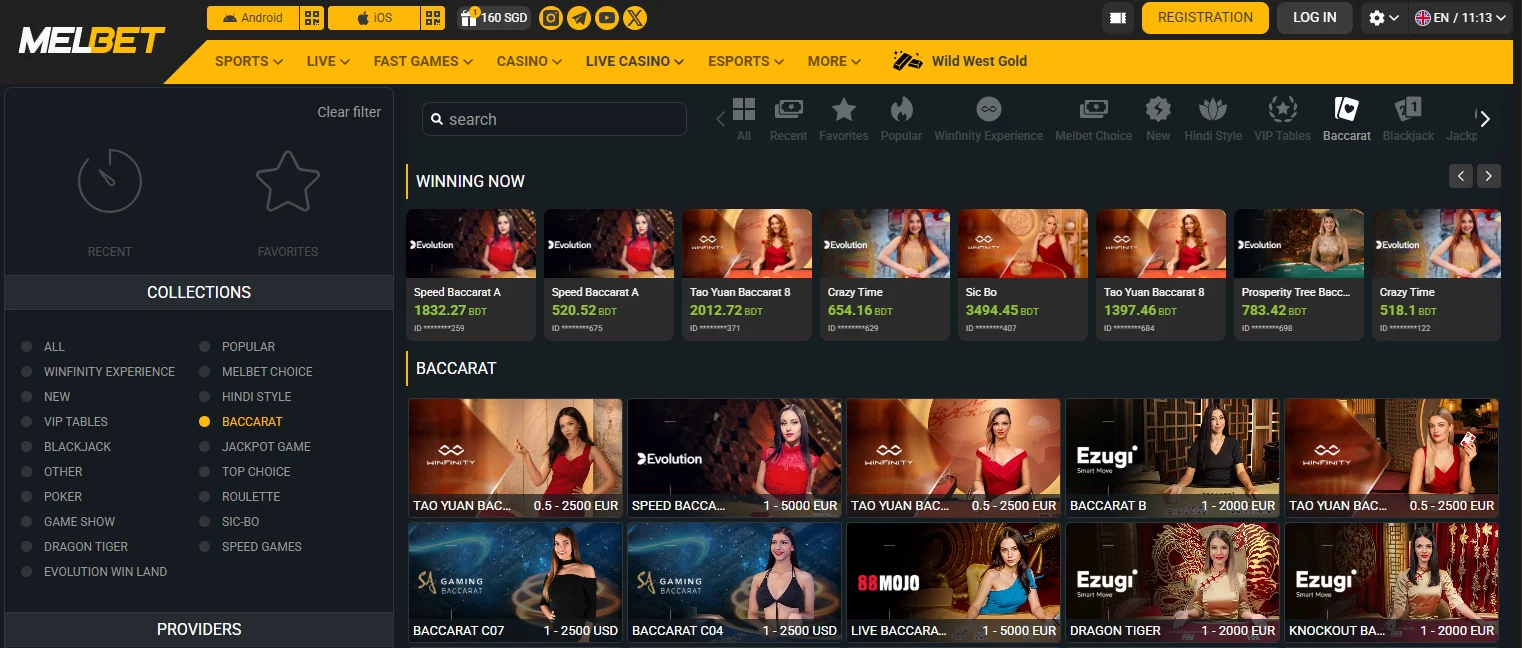
Task: Select the DRAGON TIGER collection option
Action: [x=75, y=547]
